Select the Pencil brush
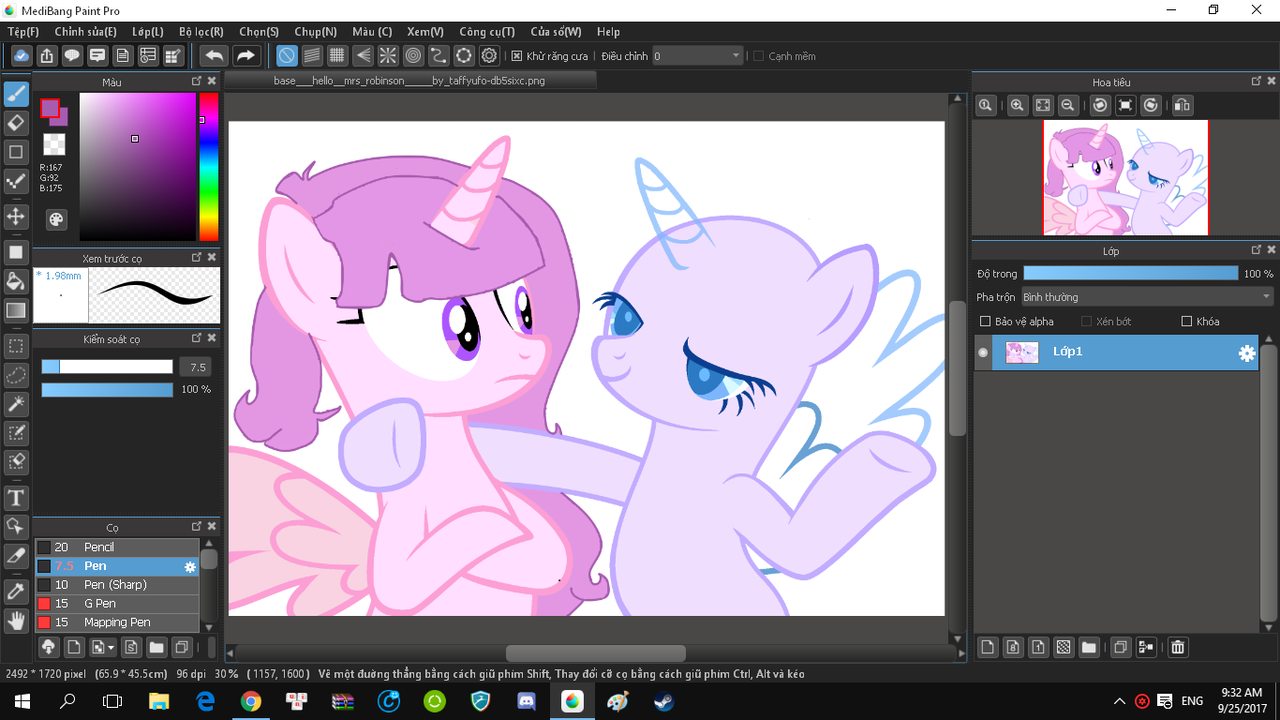The image size is (1280, 720). tap(117, 547)
